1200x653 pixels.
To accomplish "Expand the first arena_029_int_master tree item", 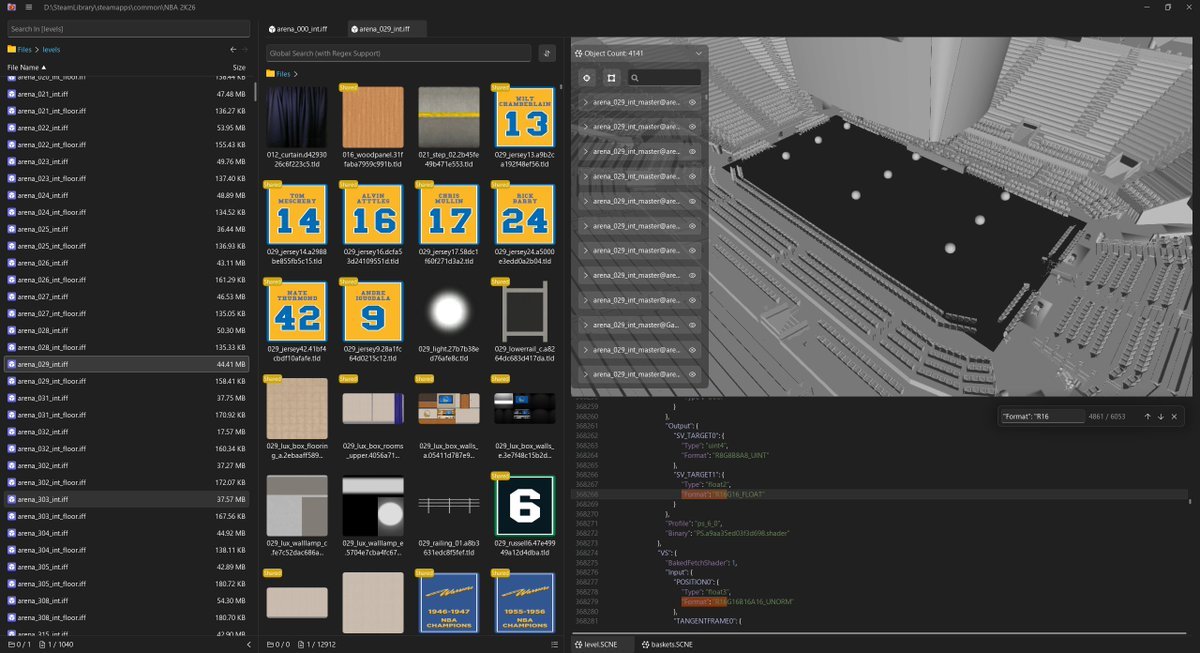I will [586, 102].
